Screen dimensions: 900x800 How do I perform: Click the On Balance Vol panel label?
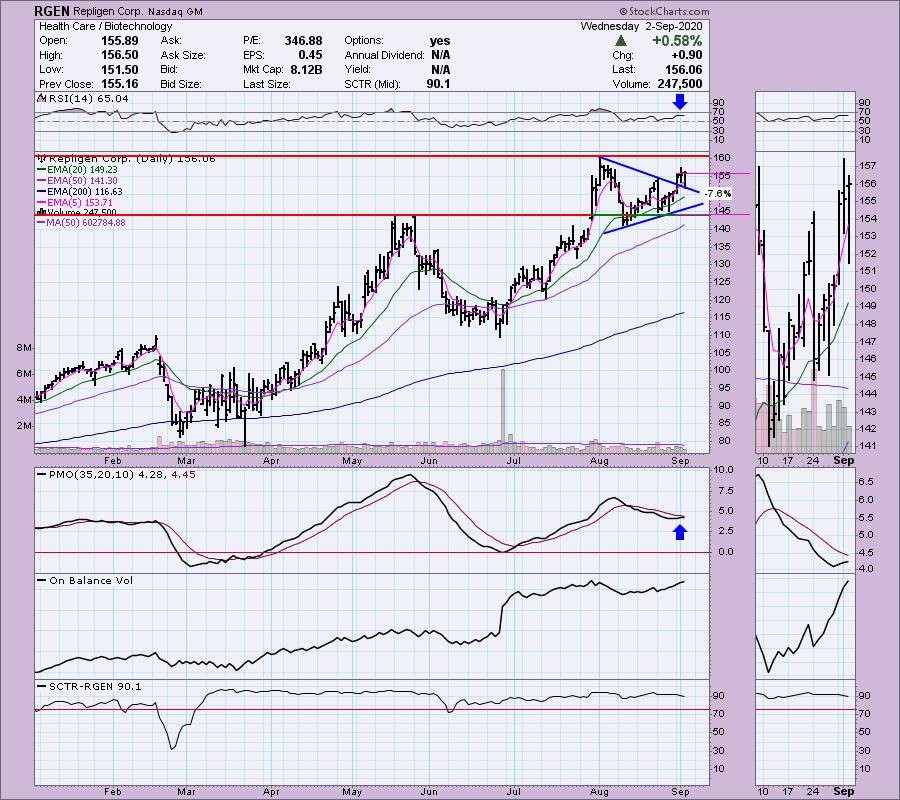click(x=91, y=581)
